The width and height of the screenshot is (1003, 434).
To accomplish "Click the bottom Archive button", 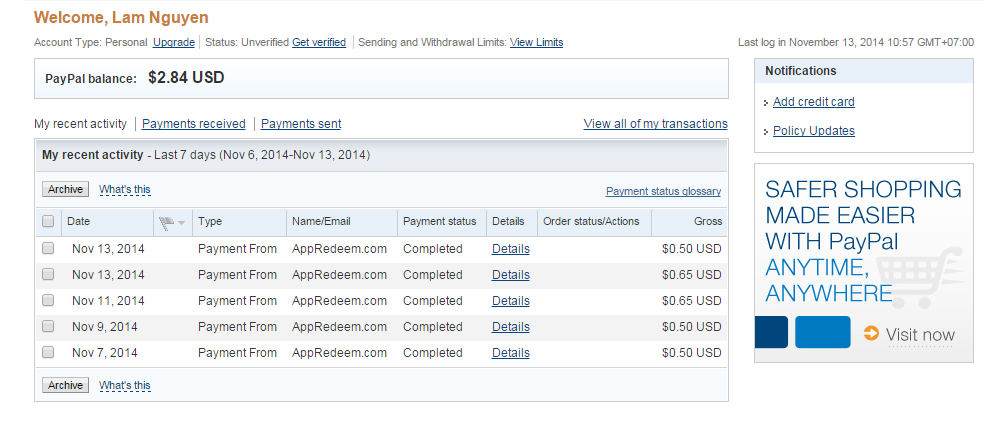I will [65, 385].
